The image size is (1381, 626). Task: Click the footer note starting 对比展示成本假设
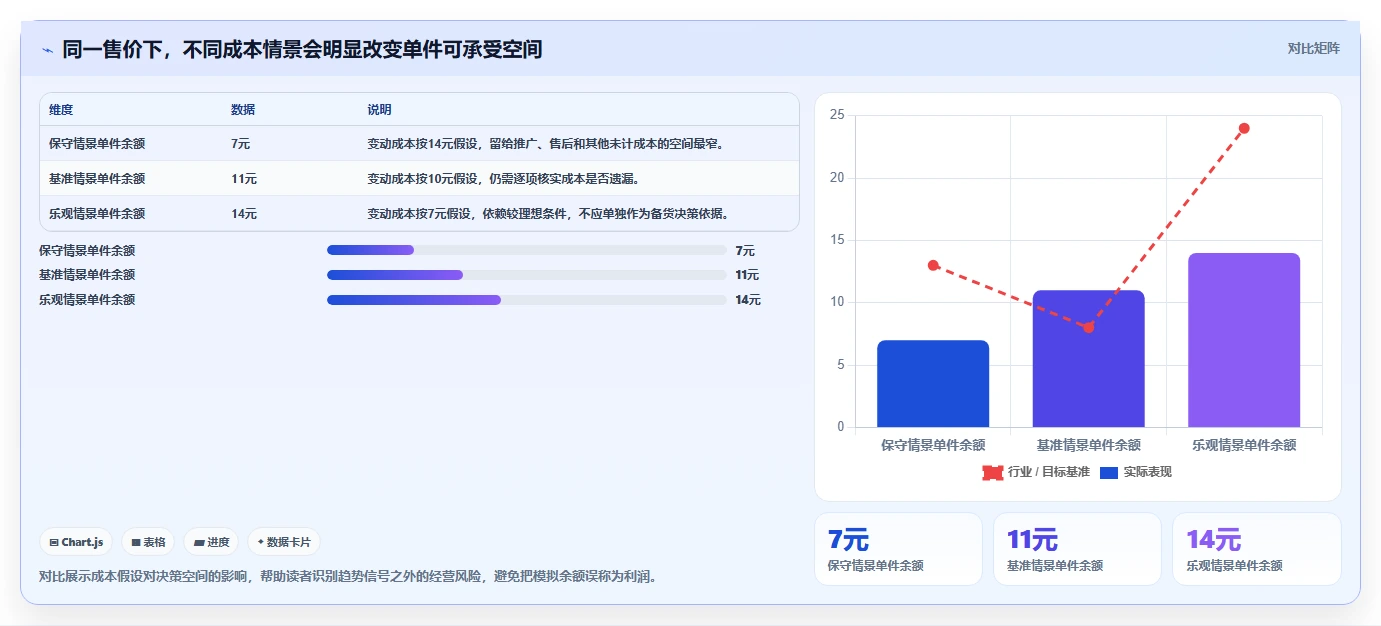[x=348, y=577]
